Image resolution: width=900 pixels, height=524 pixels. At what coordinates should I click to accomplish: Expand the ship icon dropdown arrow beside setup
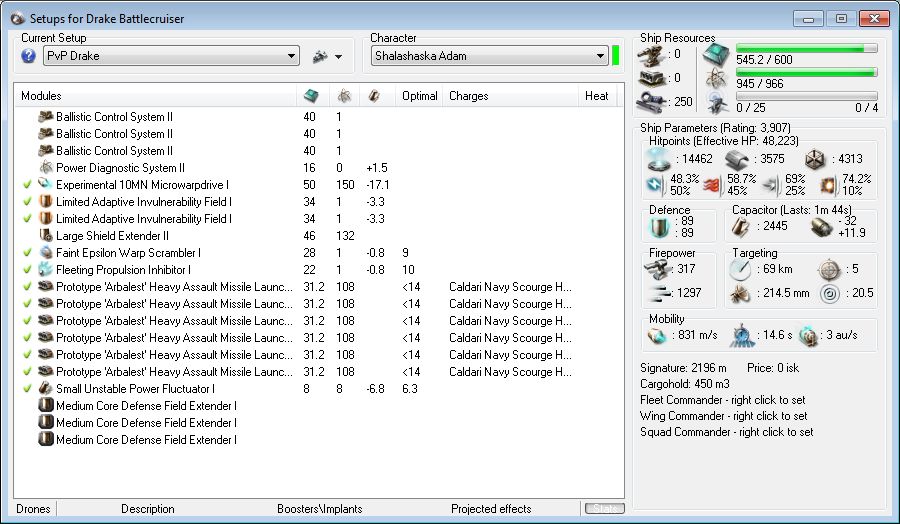pos(338,57)
